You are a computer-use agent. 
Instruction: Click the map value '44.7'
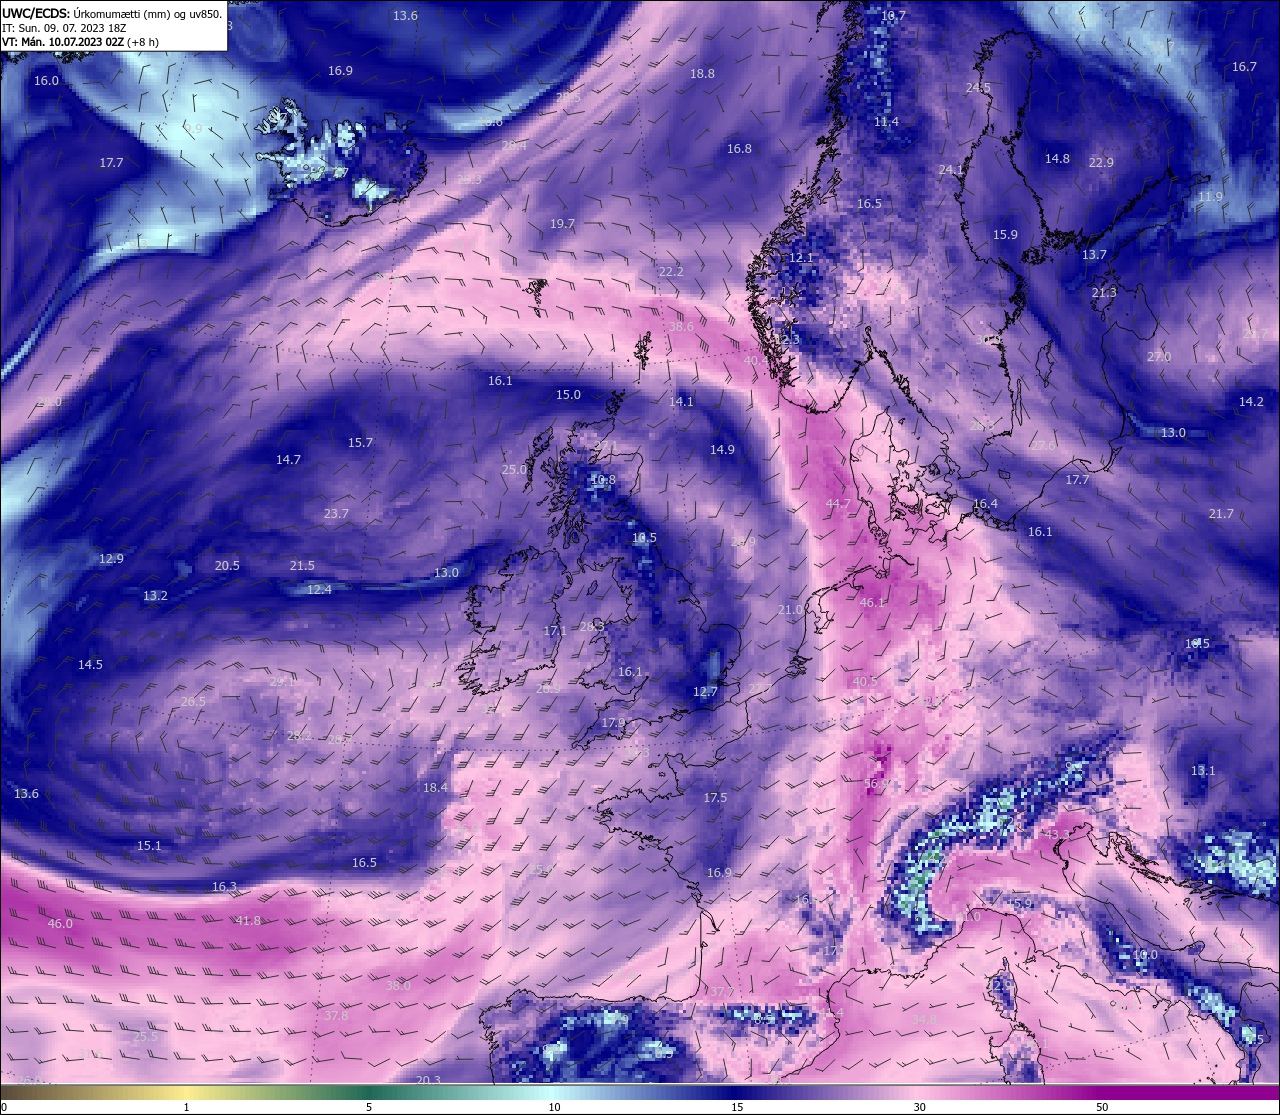[838, 503]
